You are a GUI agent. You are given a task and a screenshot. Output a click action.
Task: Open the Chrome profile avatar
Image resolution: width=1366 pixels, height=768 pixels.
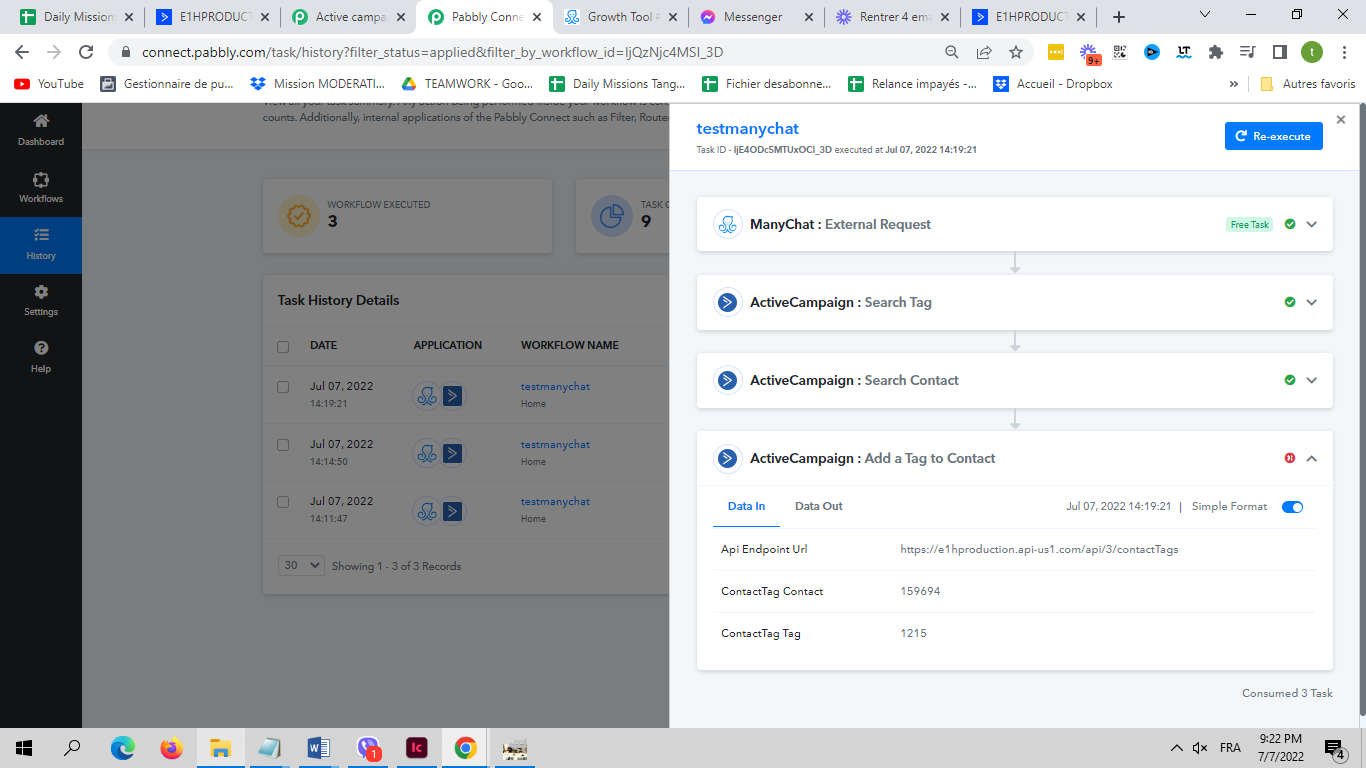pos(1311,52)
